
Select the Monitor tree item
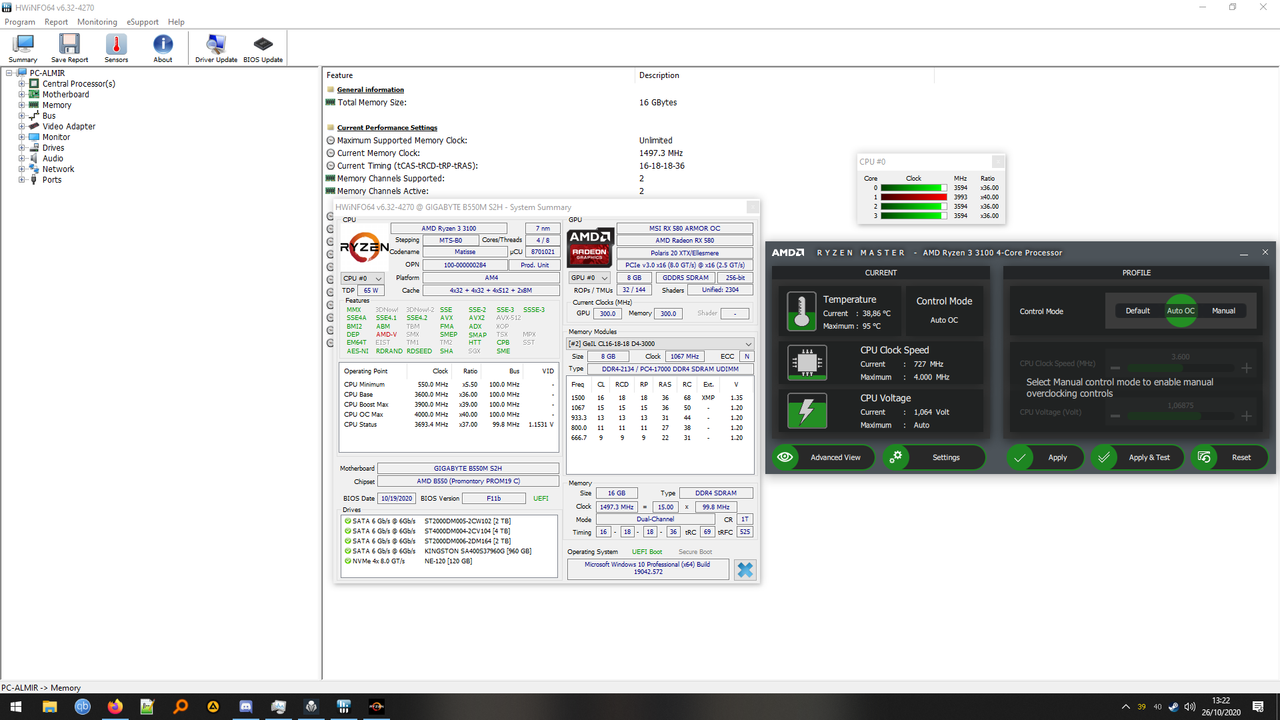click(56, 137)
